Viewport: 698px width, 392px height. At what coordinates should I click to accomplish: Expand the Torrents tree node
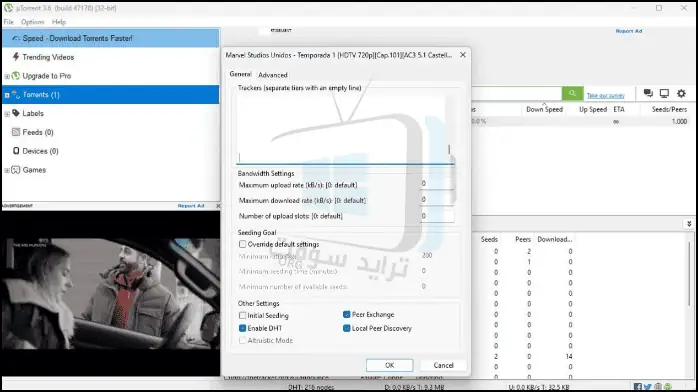tap(7, 95)
